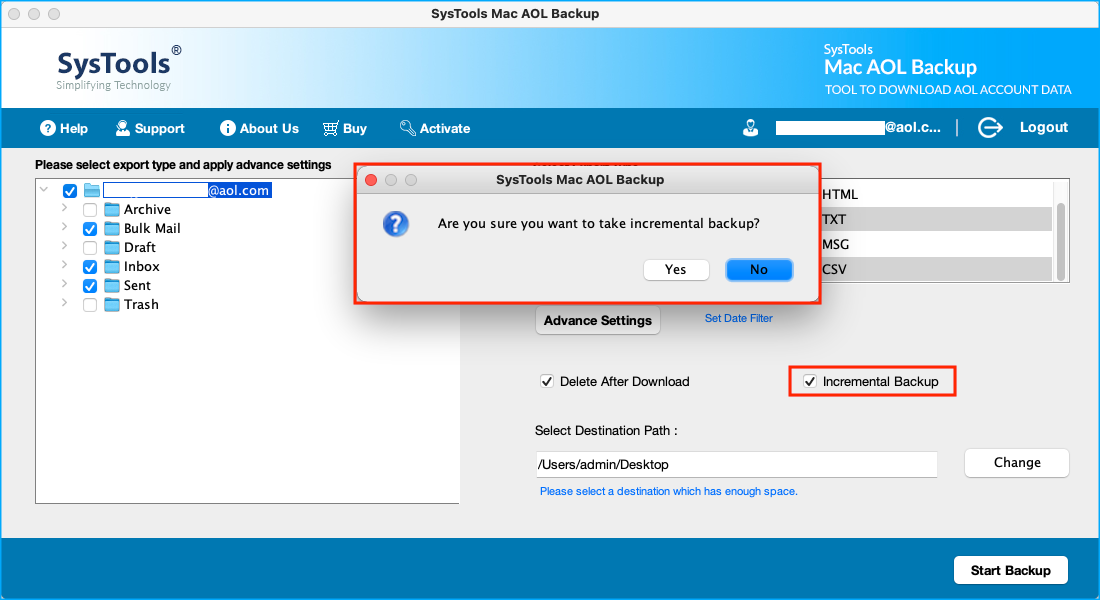The height and width of the screenshot is (600, 1100).
Task: Open Advance Settings
Action: click(598, 320)
